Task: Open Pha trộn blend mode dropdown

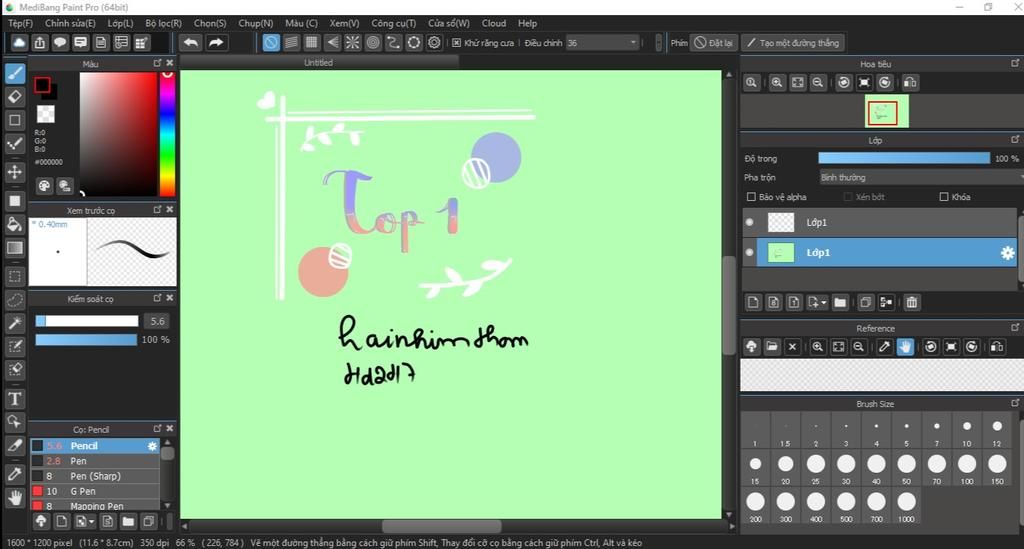Action: pos(921,178)
